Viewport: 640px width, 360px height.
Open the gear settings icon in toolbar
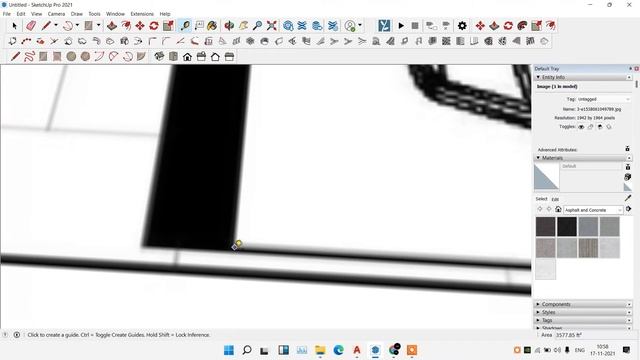462,26
